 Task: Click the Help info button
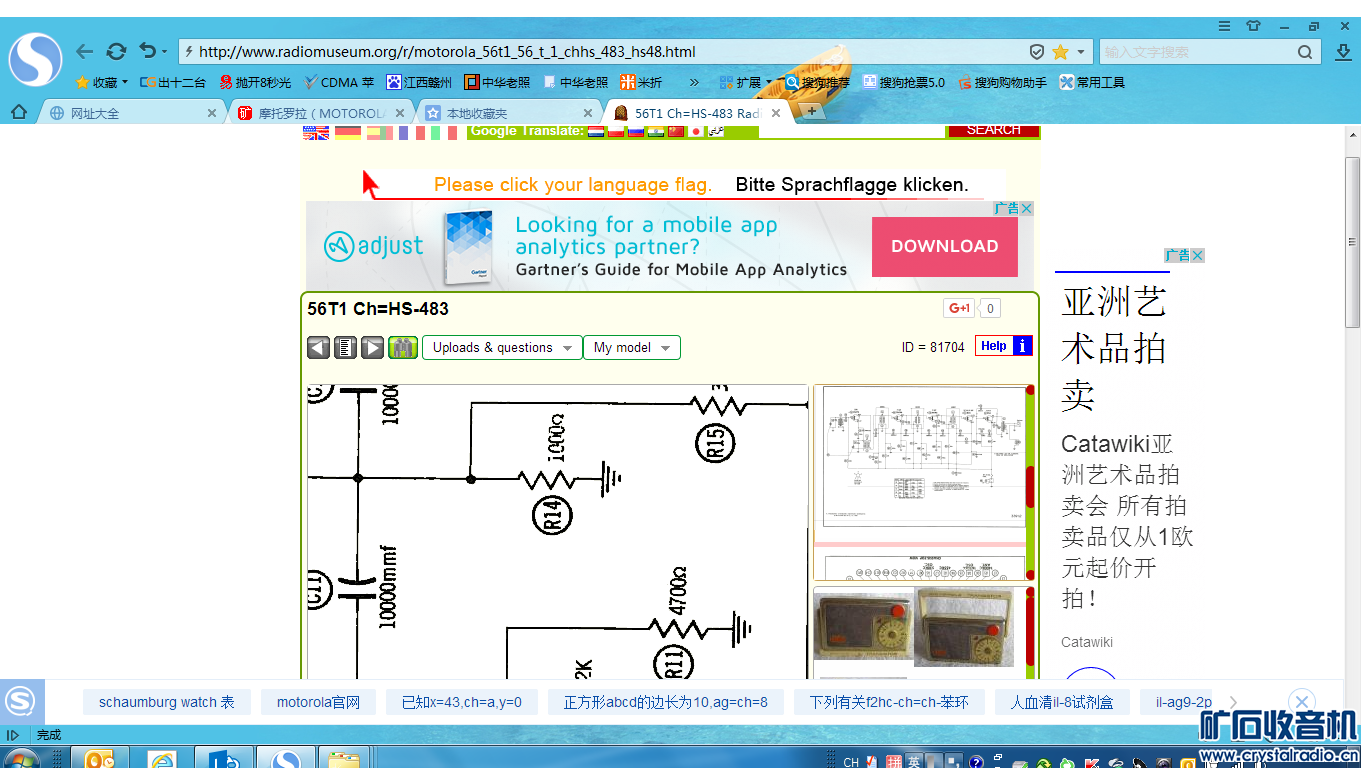pyautogui.click(x=1004, y=346)
